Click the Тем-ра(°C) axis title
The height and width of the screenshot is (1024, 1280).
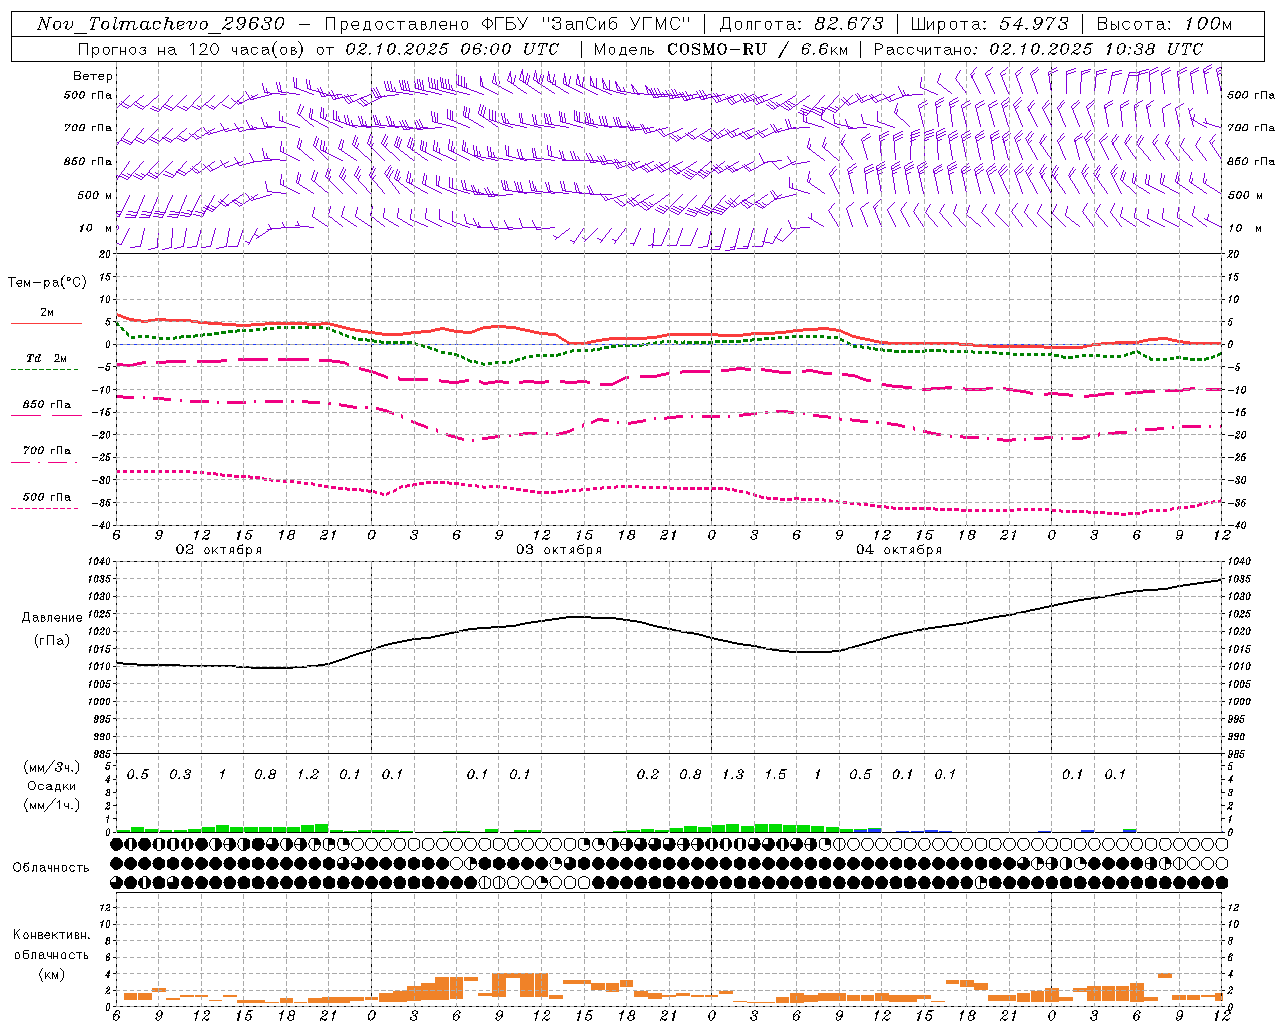pyautogui.click(x=47, y=283)
